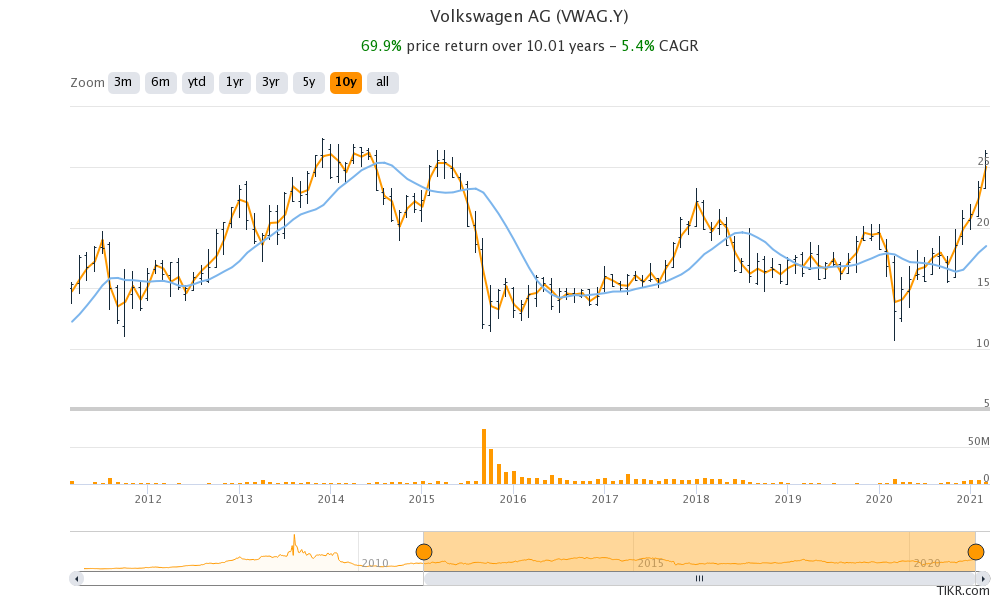Click the right orange range selector handle
This screenshot has height=600, width=1000.
coord(975,551)
